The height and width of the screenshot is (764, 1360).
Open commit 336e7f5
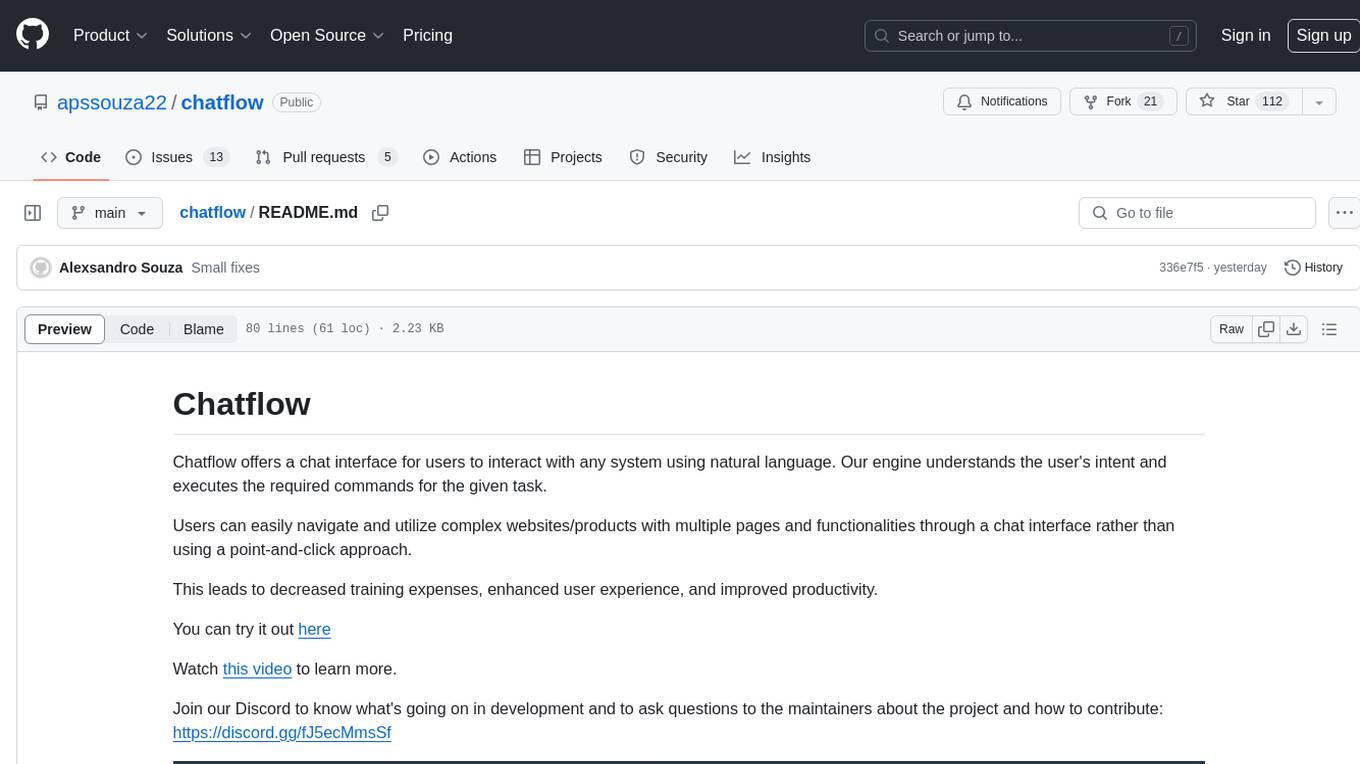pos(1181,267)
